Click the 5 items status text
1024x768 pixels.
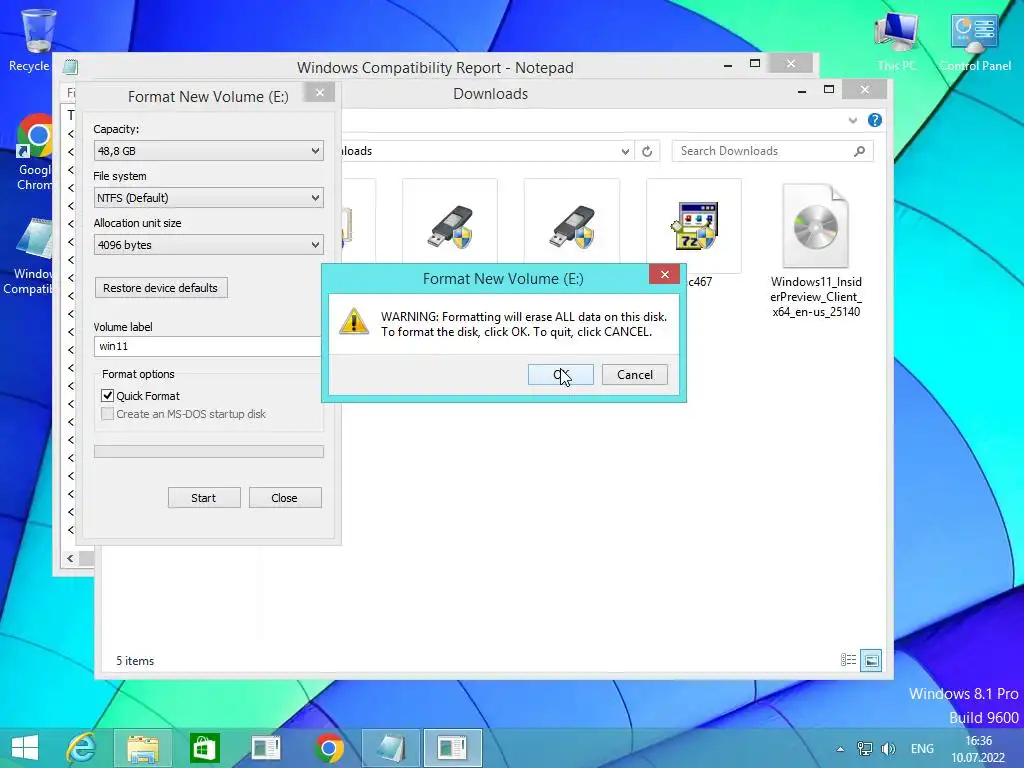135,661
